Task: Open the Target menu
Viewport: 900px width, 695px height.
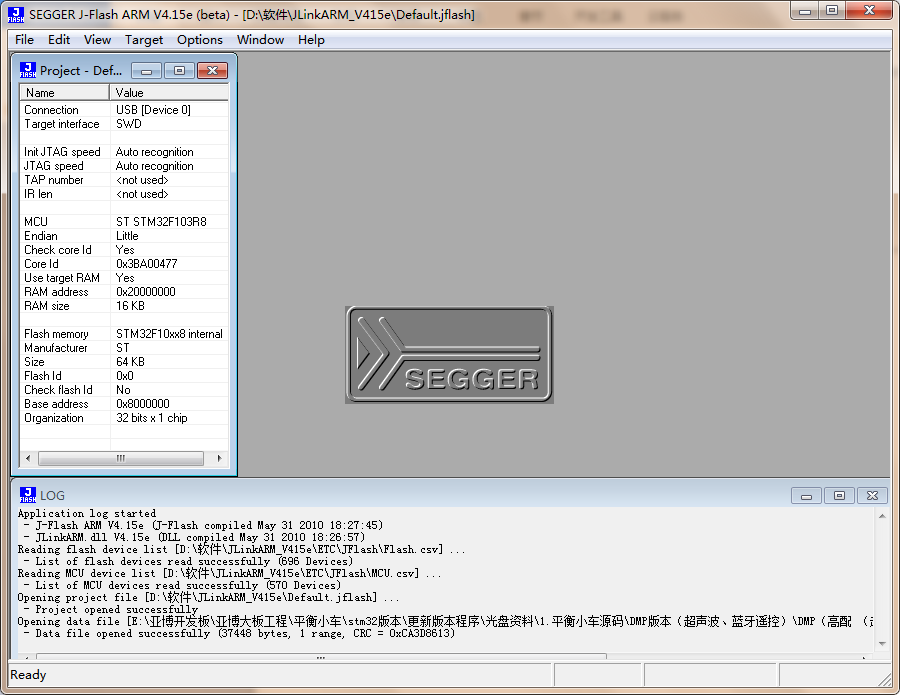Action: (x=144, y=40)
